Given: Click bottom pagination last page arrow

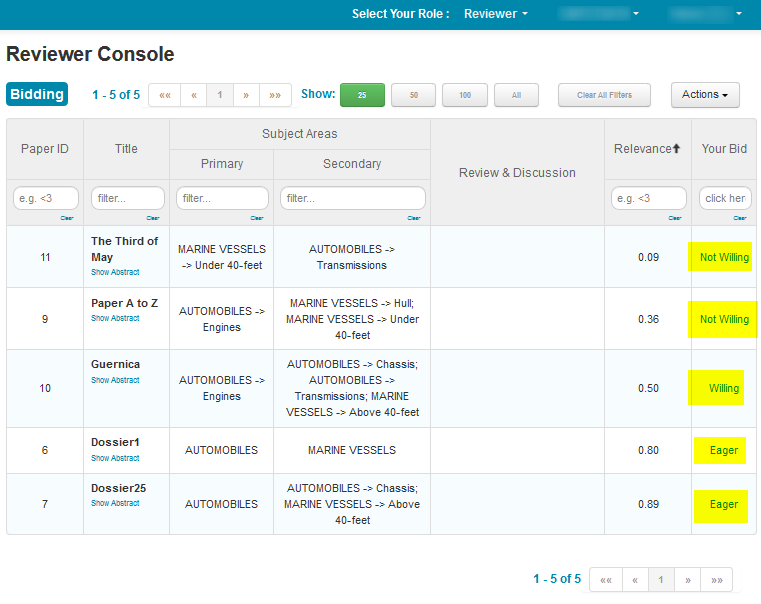Looking at the screenshot, I should [x=716, y=580].
